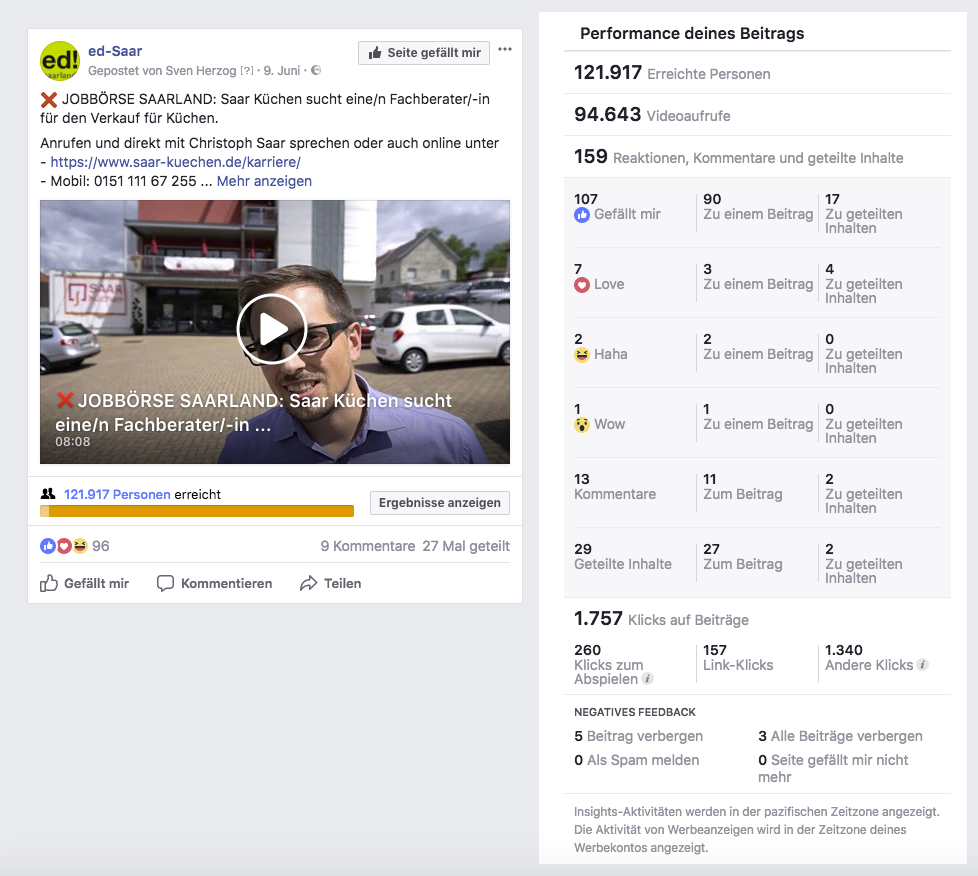978x876 pixels.
Task: Click 0 Seite gefällt mir nicht mehr entry
Action: (x=833, y=769)
